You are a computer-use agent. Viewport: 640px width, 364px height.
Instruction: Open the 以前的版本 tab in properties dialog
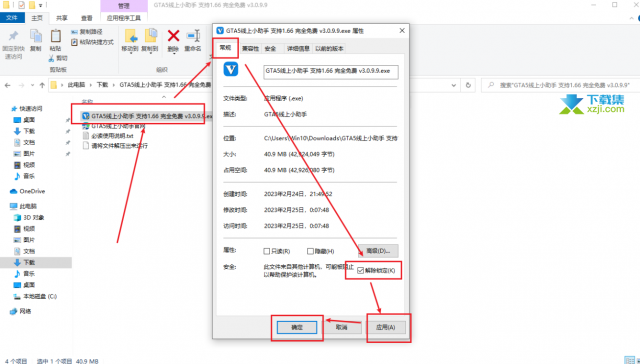[x=329, y=49]
